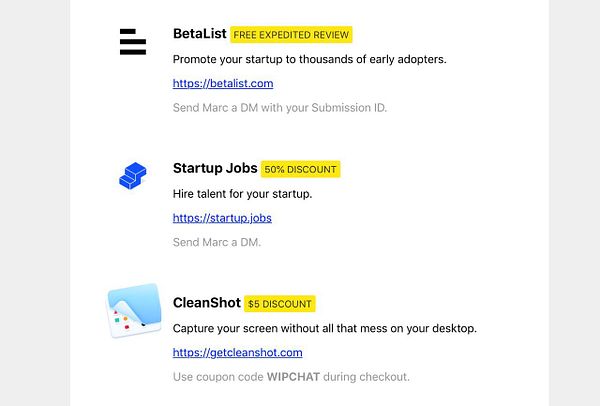
Task: Open the https://betalist.com link
Action: (x=223, y=84)
